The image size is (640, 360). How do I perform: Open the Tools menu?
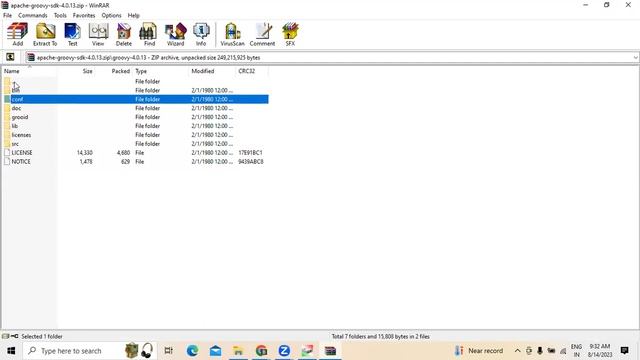(60, 15)
